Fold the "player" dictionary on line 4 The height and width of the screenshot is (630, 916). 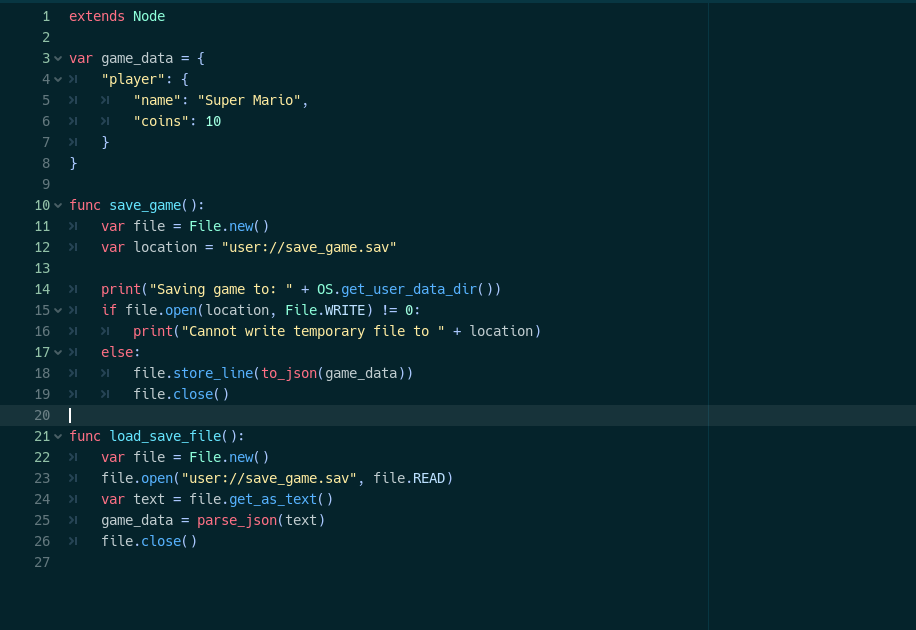[x=58, y=79]
